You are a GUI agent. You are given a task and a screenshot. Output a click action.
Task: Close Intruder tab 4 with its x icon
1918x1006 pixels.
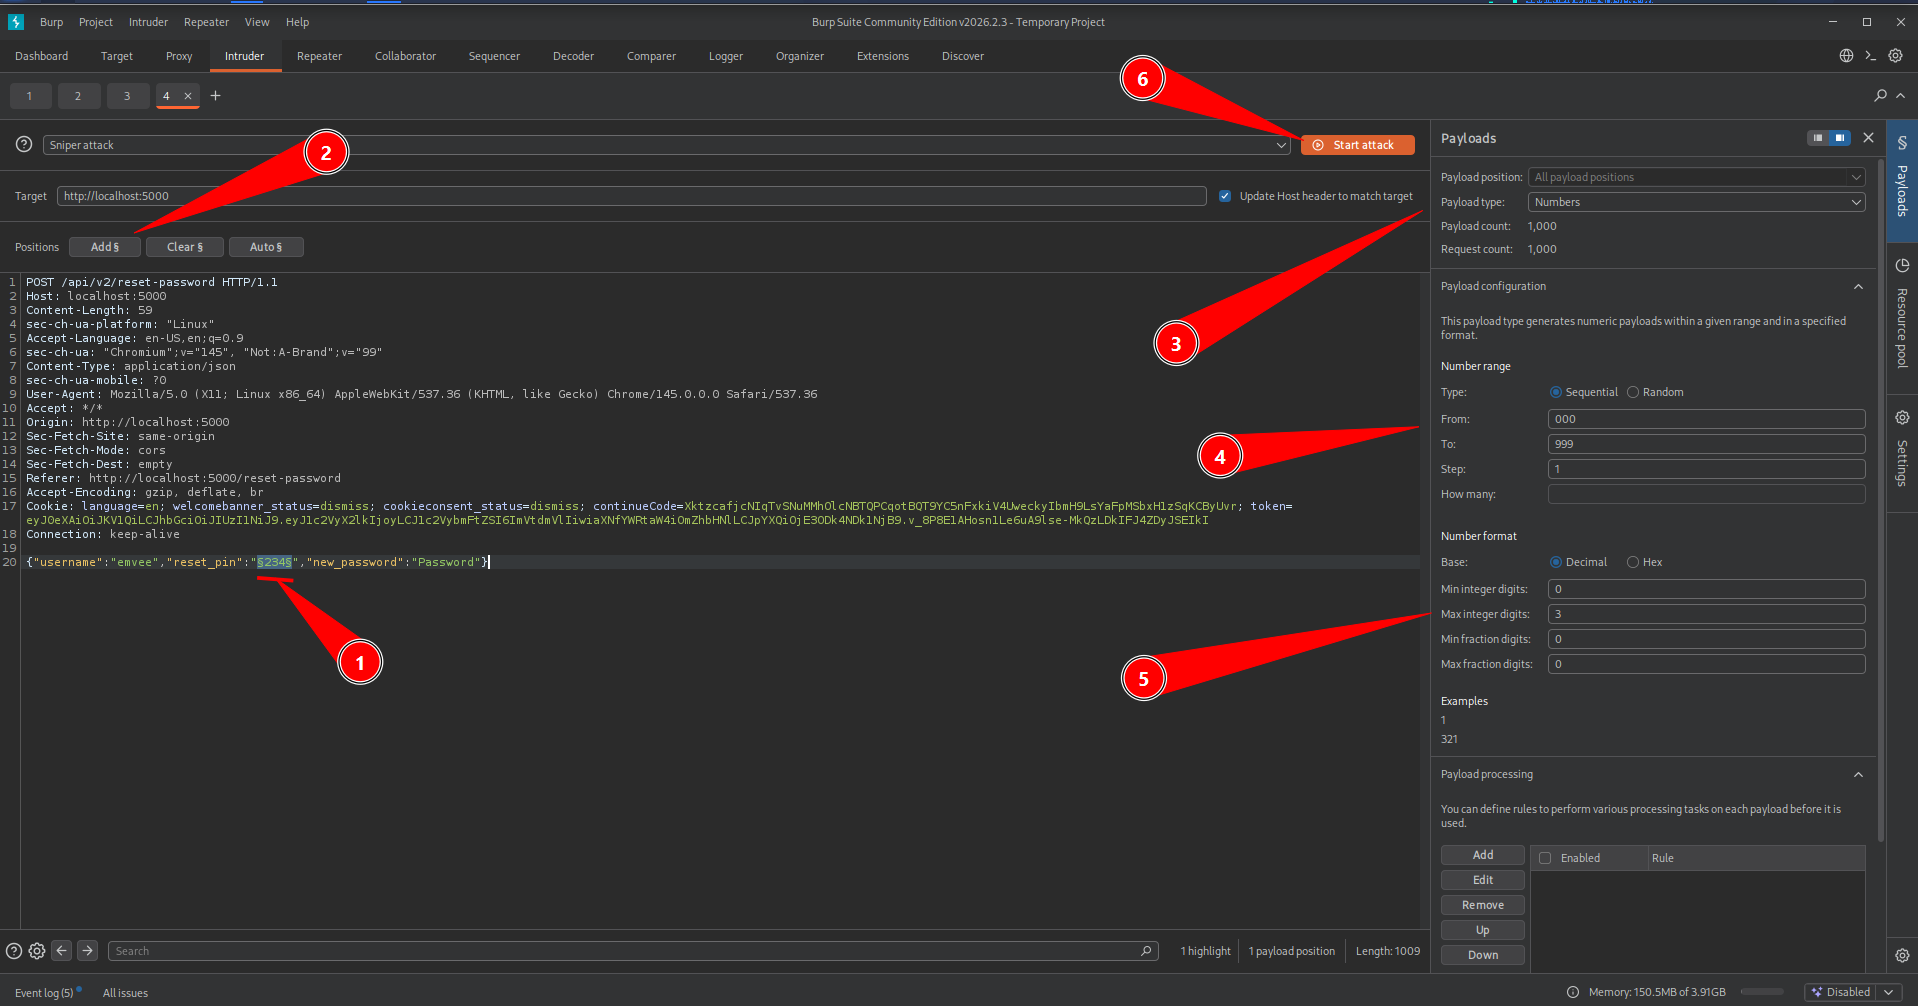tap(187, 96)
